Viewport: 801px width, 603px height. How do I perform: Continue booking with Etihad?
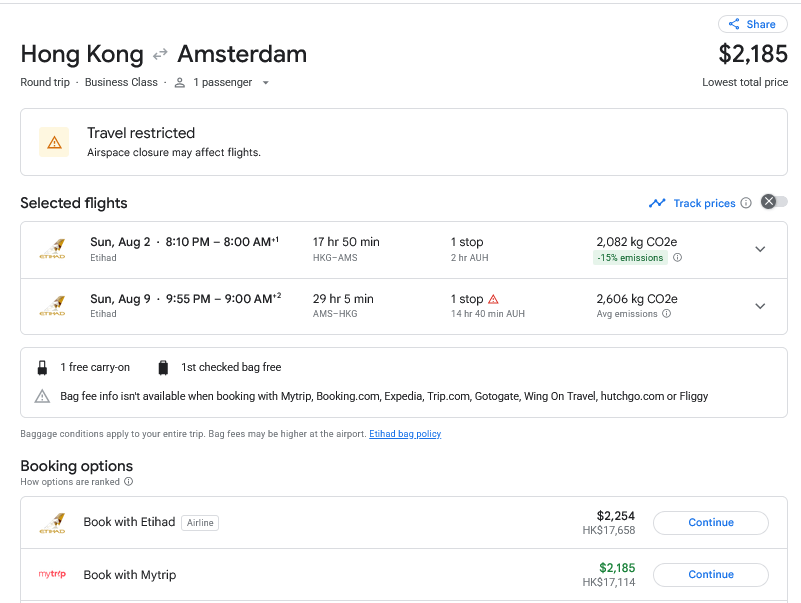[710, 523]
